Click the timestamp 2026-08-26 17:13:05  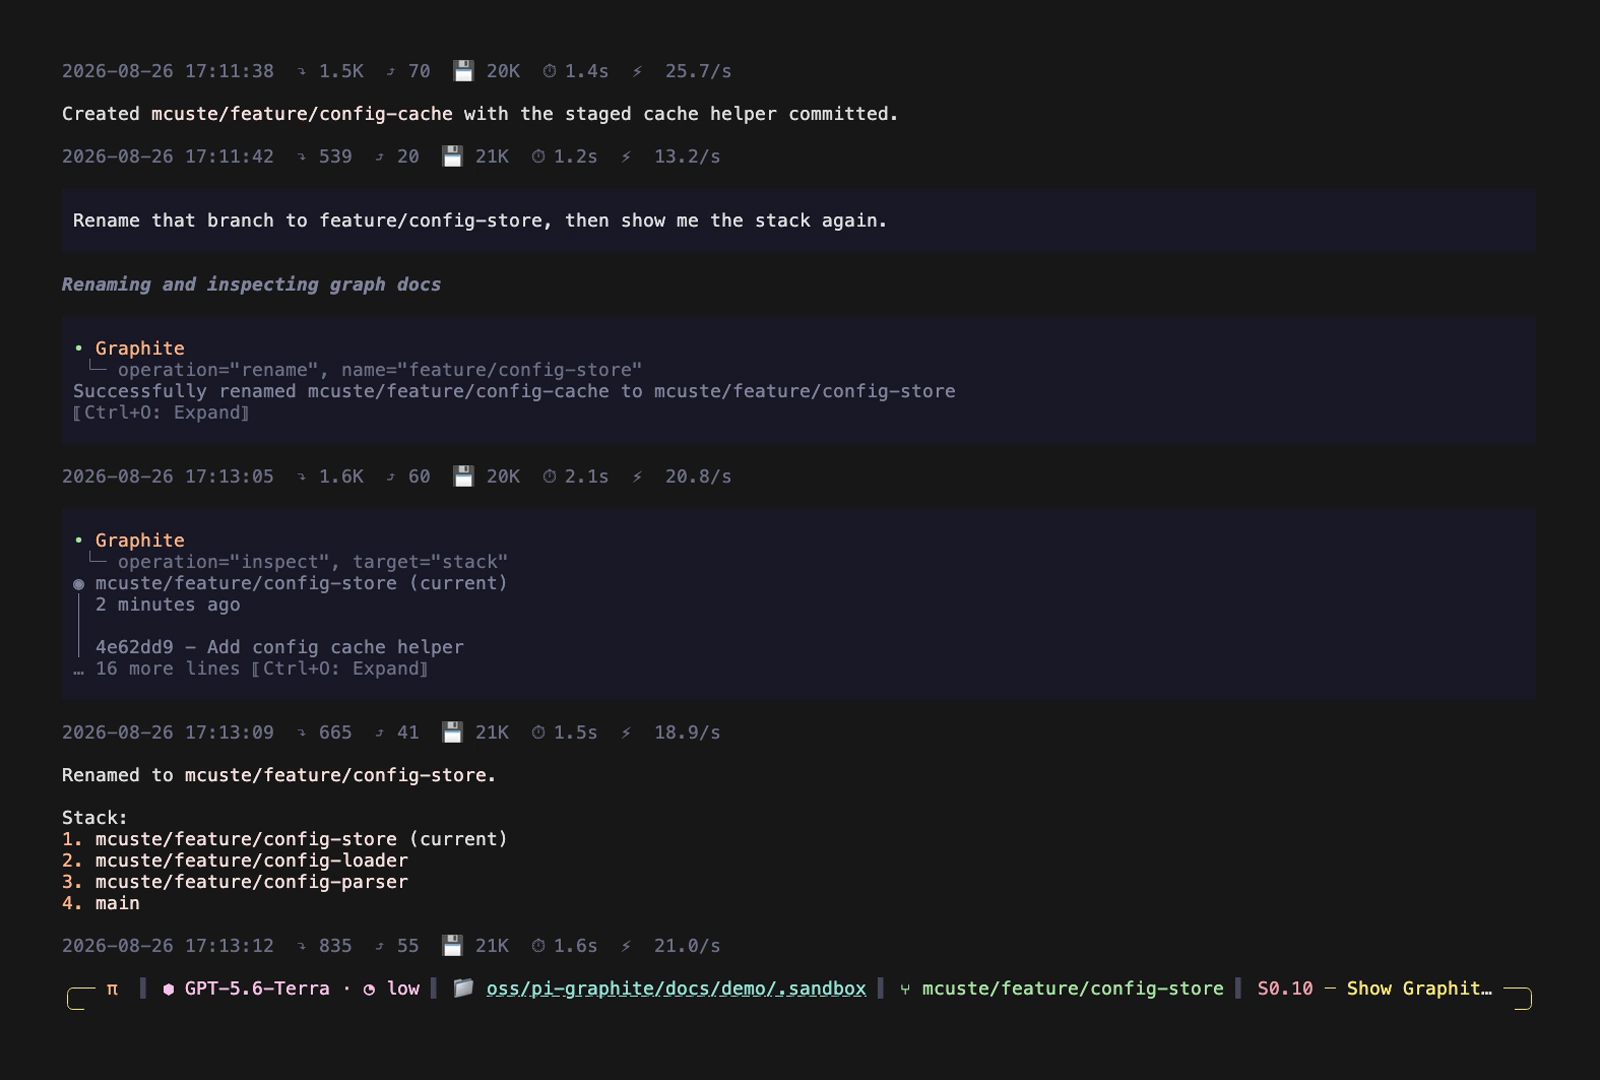click(168, 476)
